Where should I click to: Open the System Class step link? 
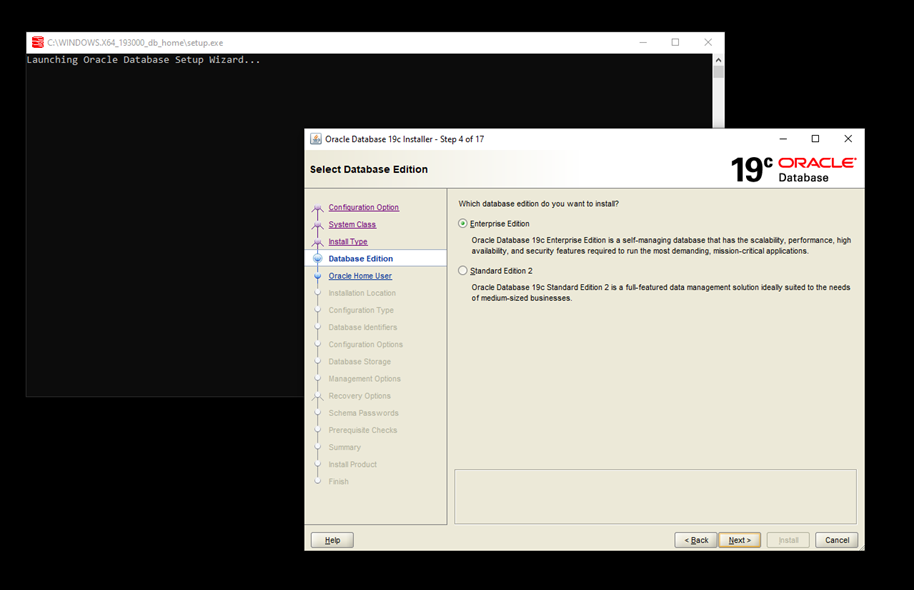pos(352,224)
